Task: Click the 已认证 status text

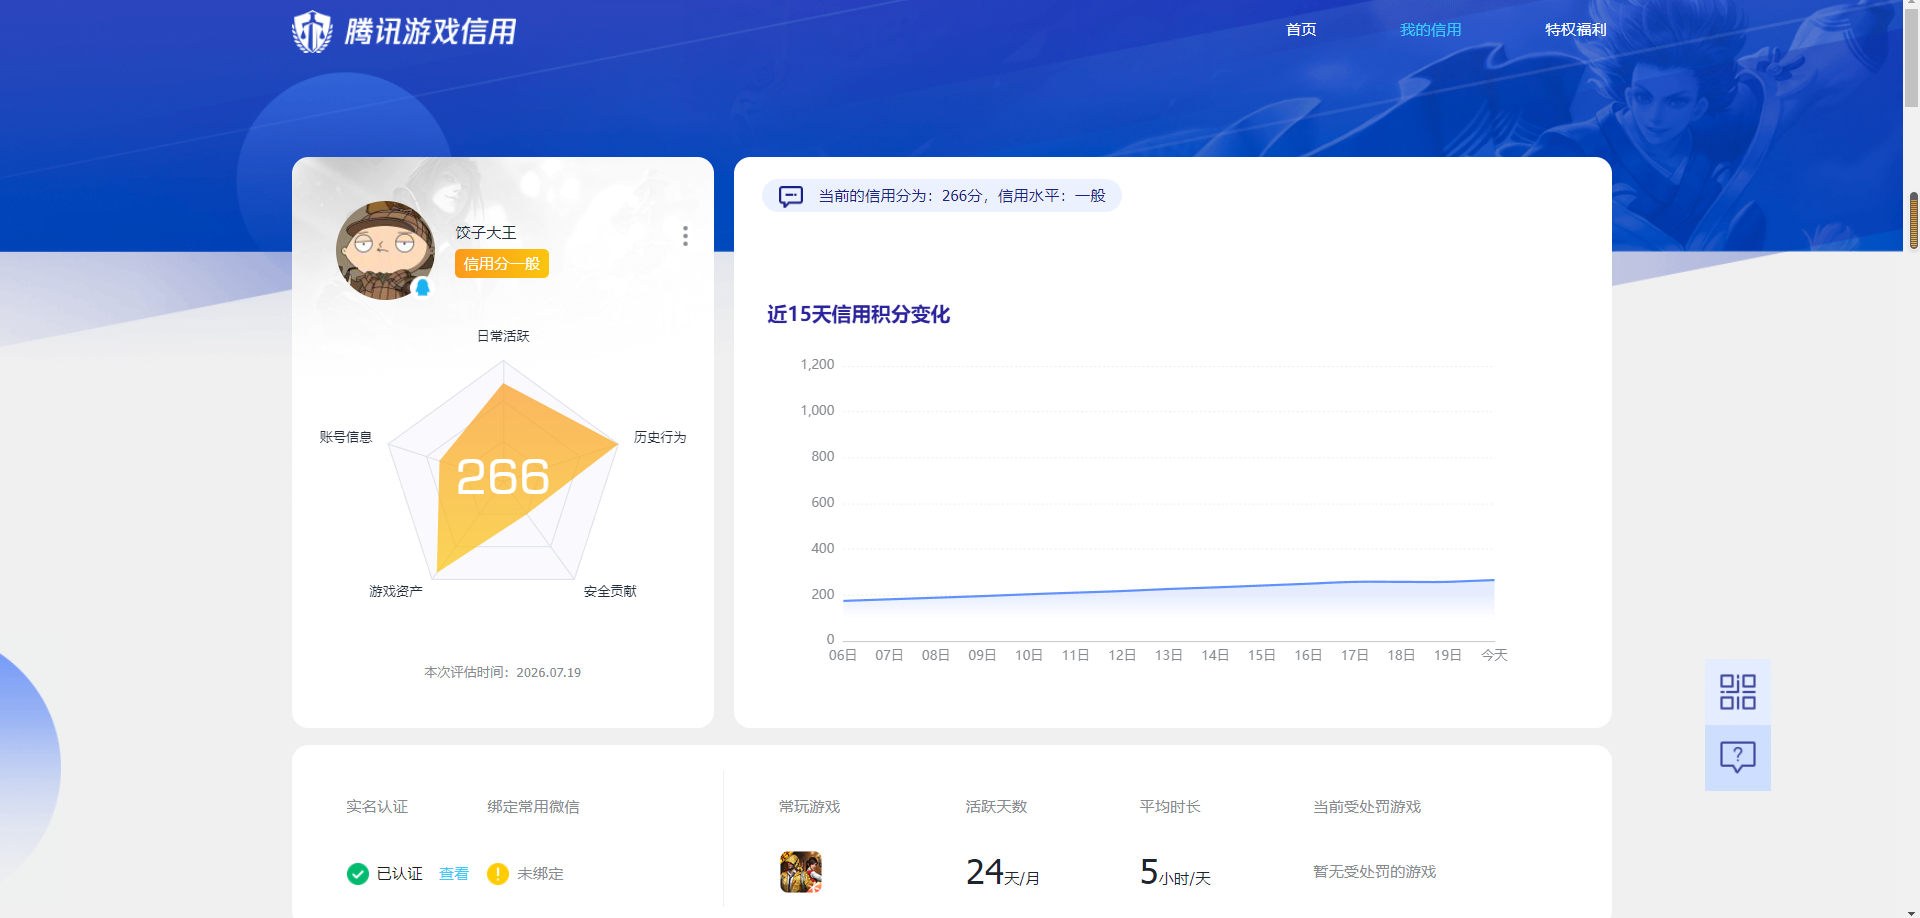Action: pyautogui.click(x=399, y=874)
